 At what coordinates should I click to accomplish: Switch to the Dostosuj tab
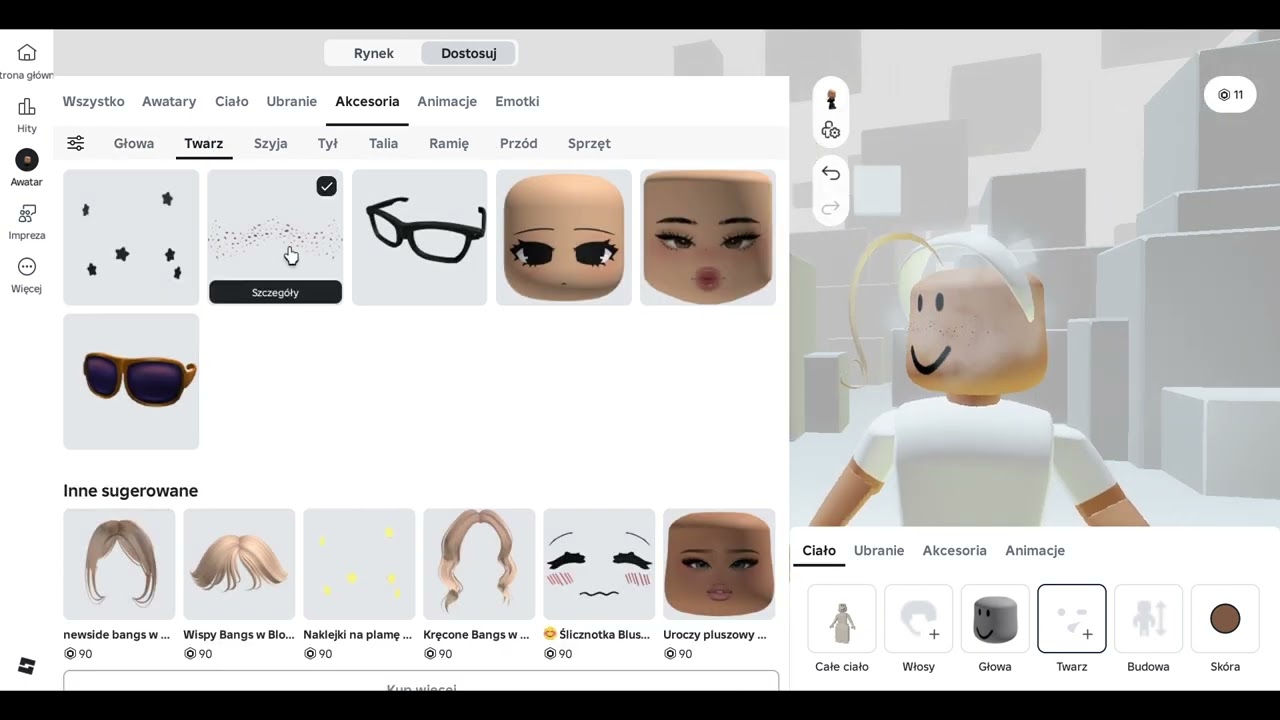[469, 53]
